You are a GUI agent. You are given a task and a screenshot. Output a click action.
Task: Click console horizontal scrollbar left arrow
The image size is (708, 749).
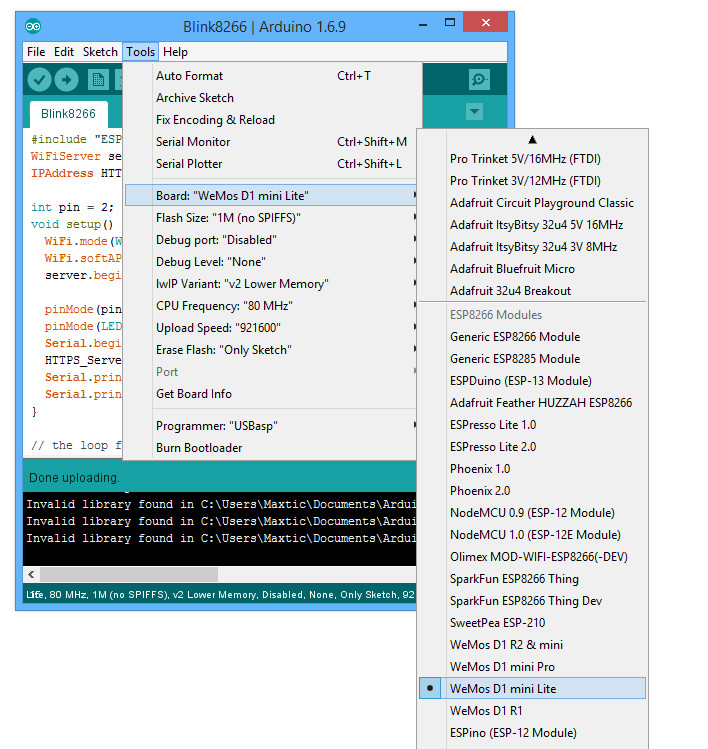[x=31, y=574]
